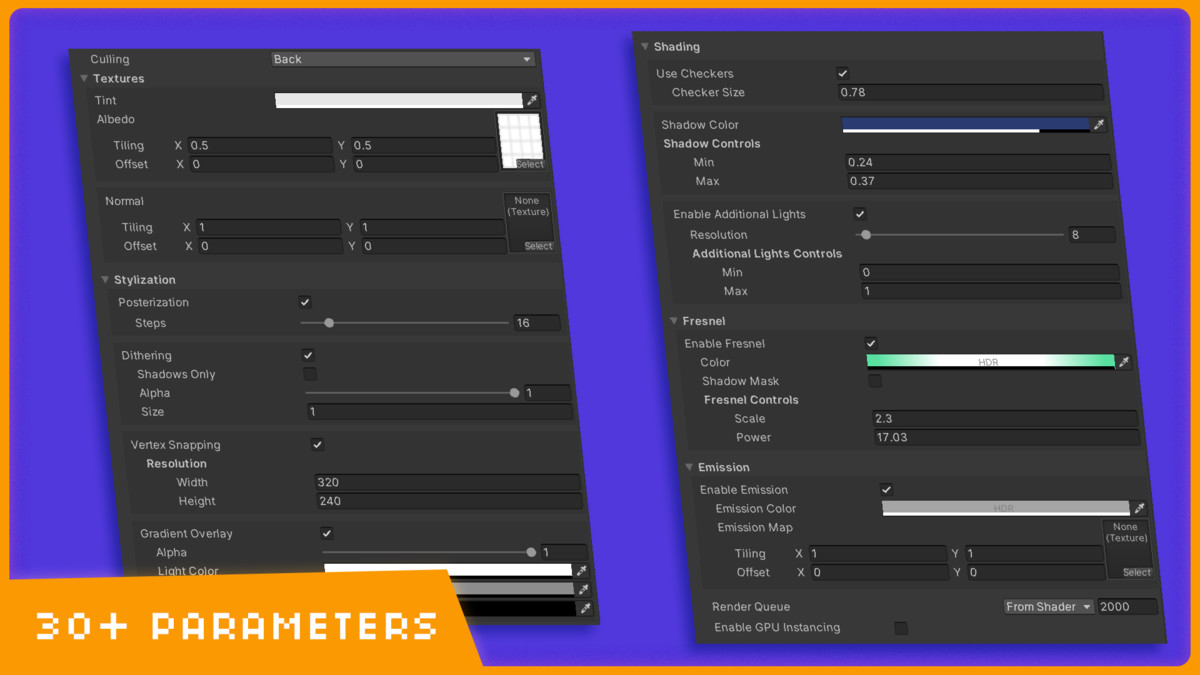Click the Dithering Alpha slider handle
The width and height of the screenshot is (1200, 675).
coord(515,393)
